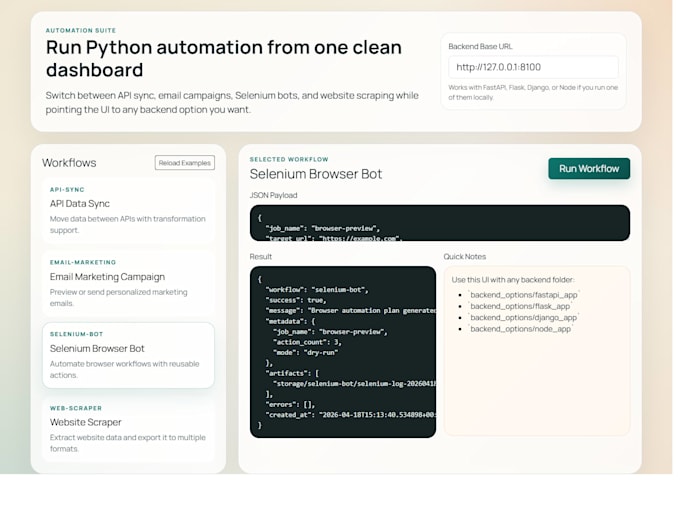Click the 'backend_options/node_app' note entry
Image resolution: width=680 pixels, height=519 pixels.
pyautogui.click(x=520, y=329)
